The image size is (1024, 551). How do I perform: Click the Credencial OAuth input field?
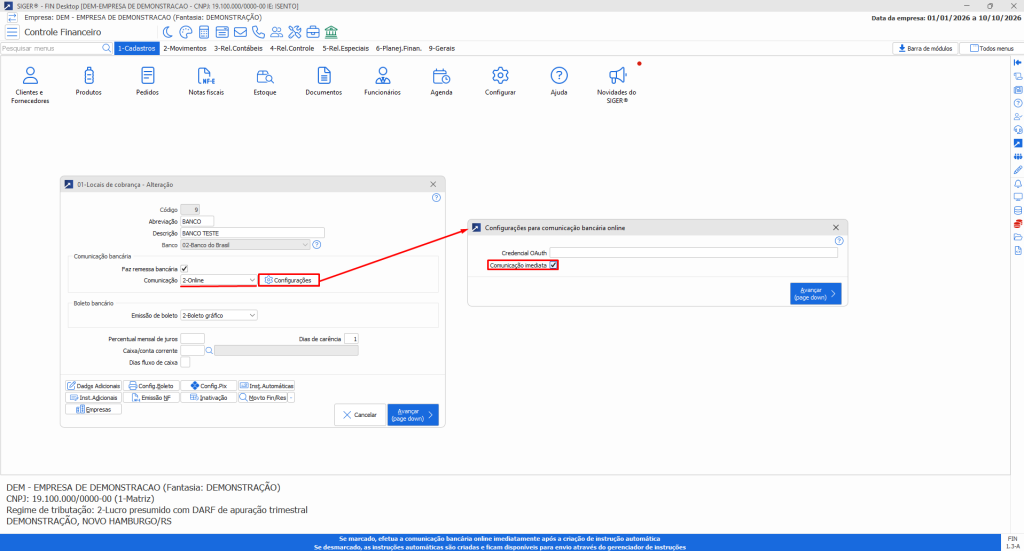[694, 253]
